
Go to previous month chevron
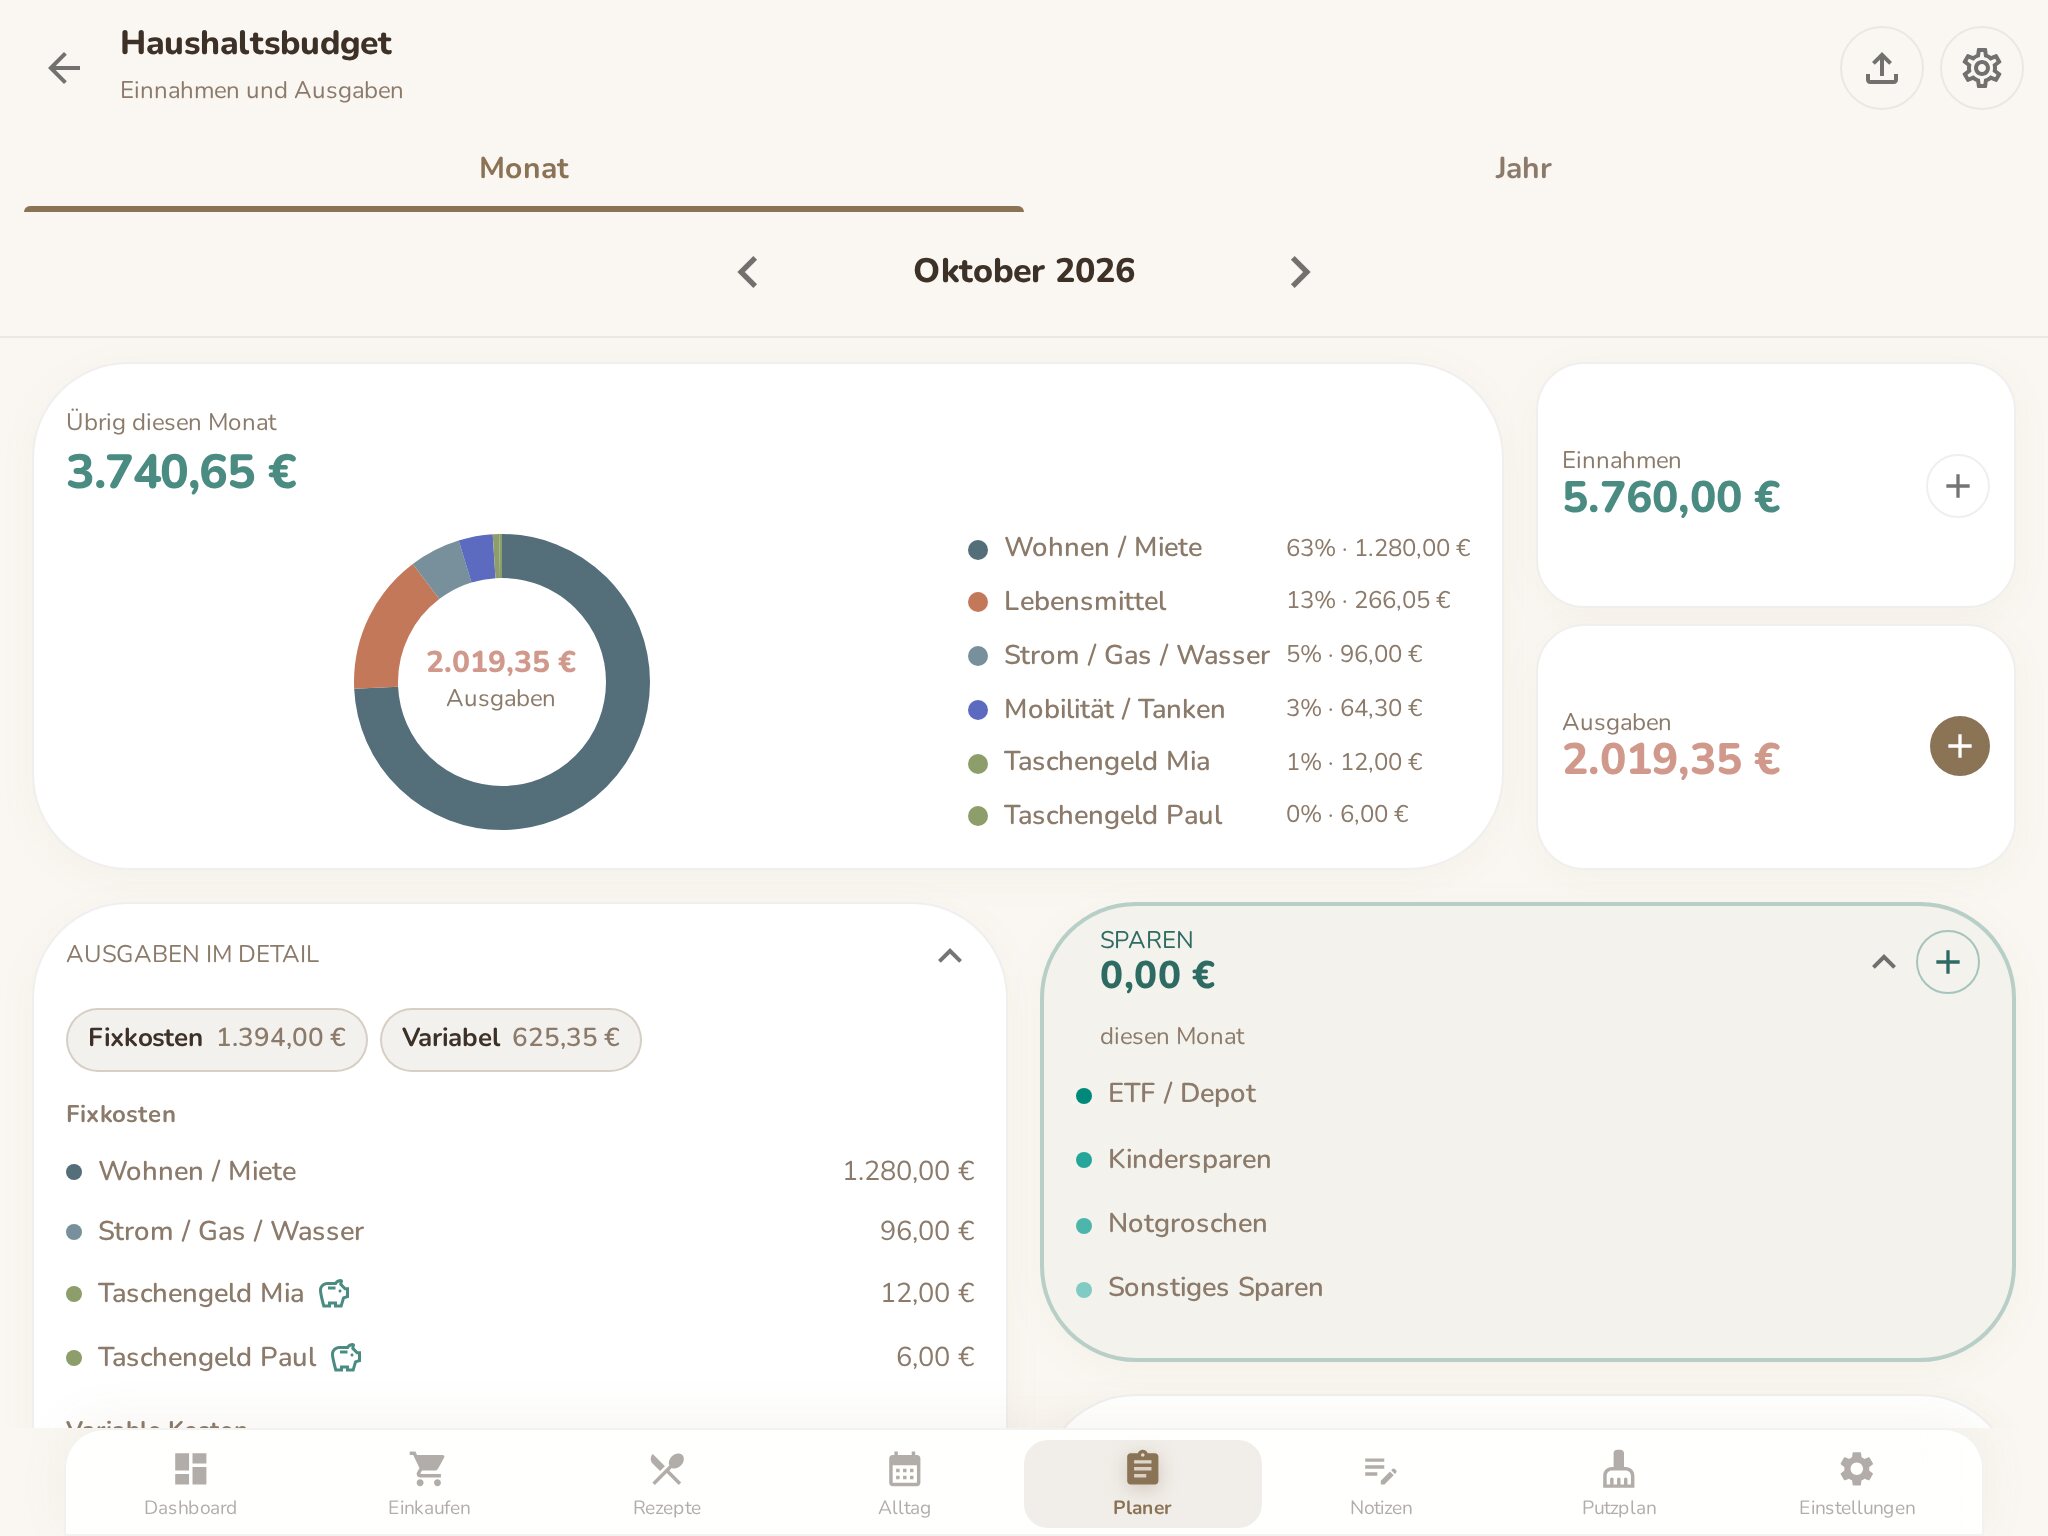click(748, 272)
